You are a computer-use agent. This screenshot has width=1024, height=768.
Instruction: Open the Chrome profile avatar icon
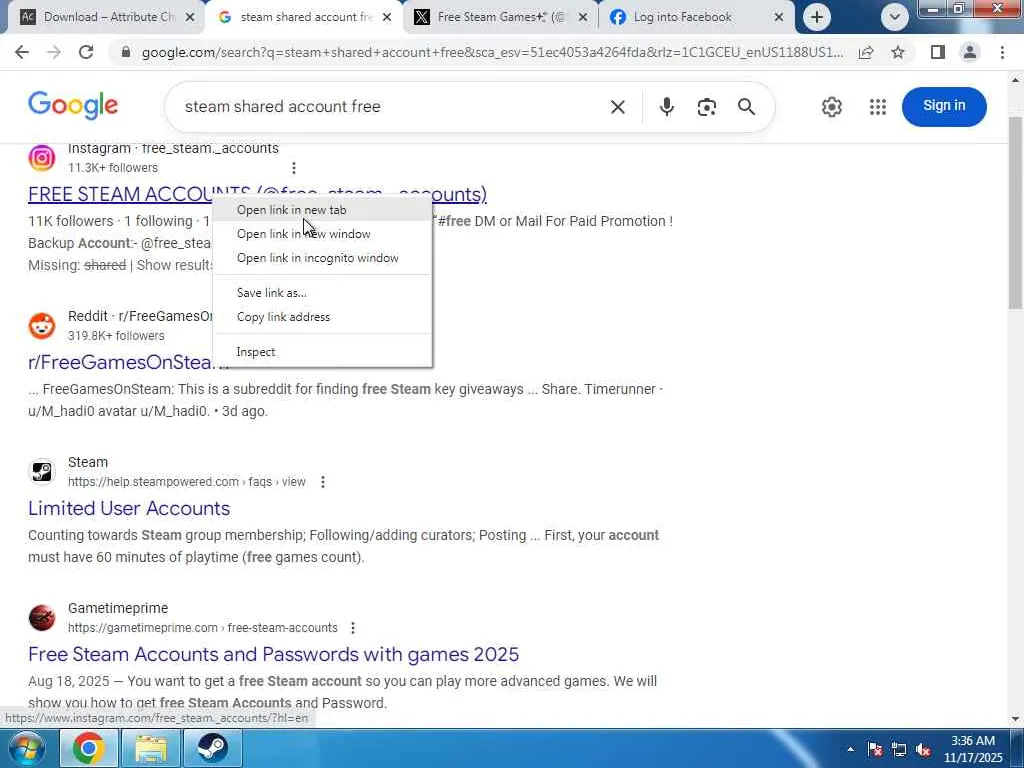[970, 52]
